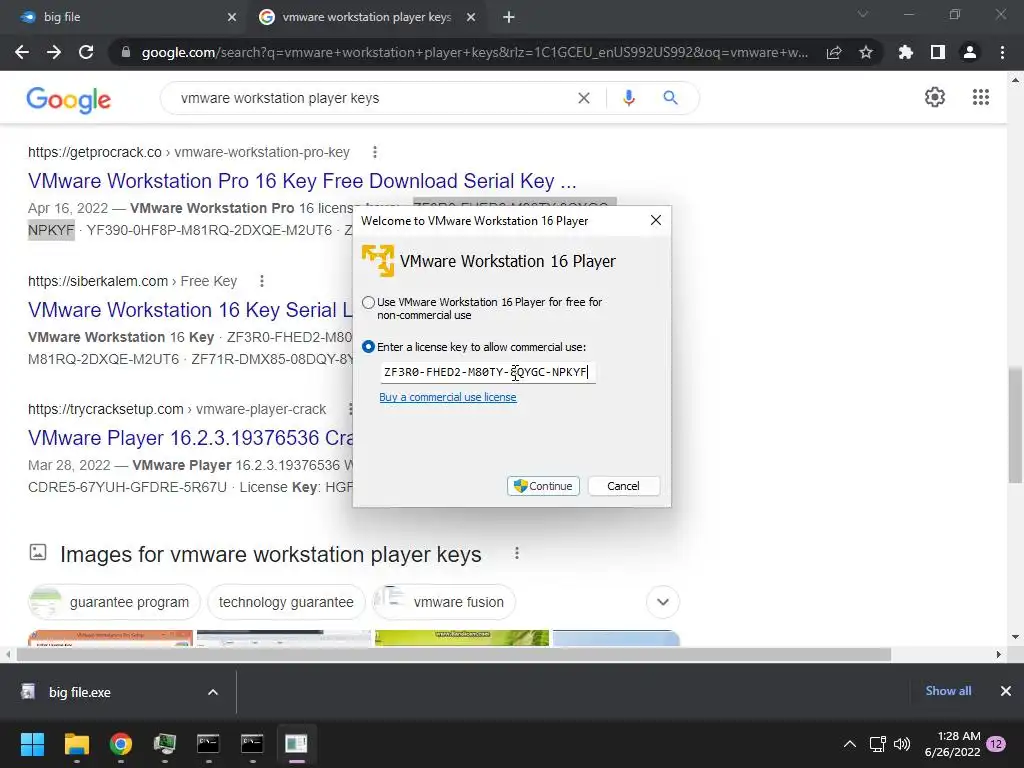Open more options beside the siberkalem.com result

point(262,281)
